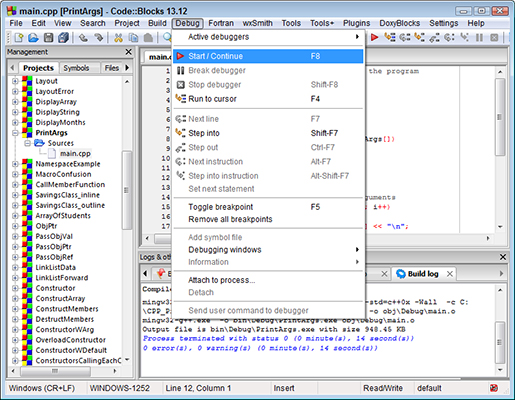Choose Toggle breakpoint menu entry
Viewport: 515px width, 400px height.
click(x=268, y=207)
